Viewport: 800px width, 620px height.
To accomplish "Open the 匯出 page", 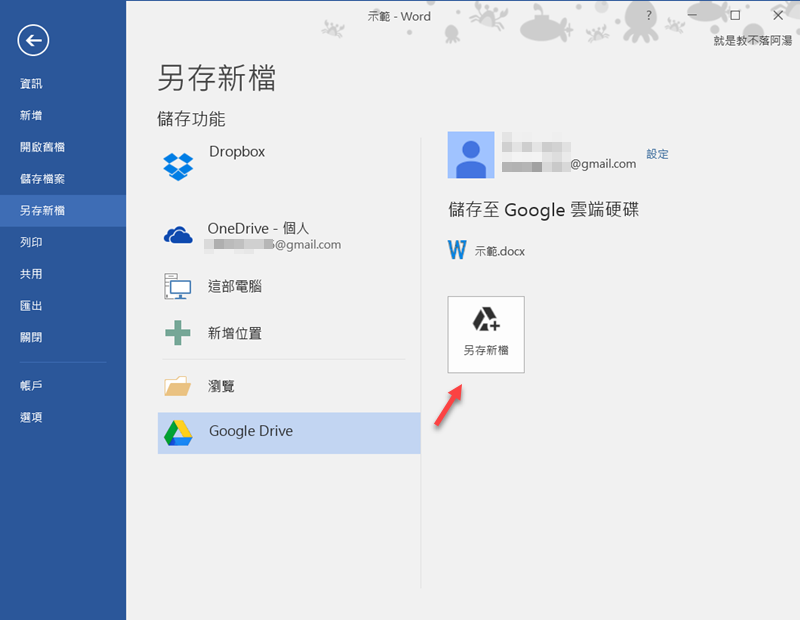I will 31,306.
